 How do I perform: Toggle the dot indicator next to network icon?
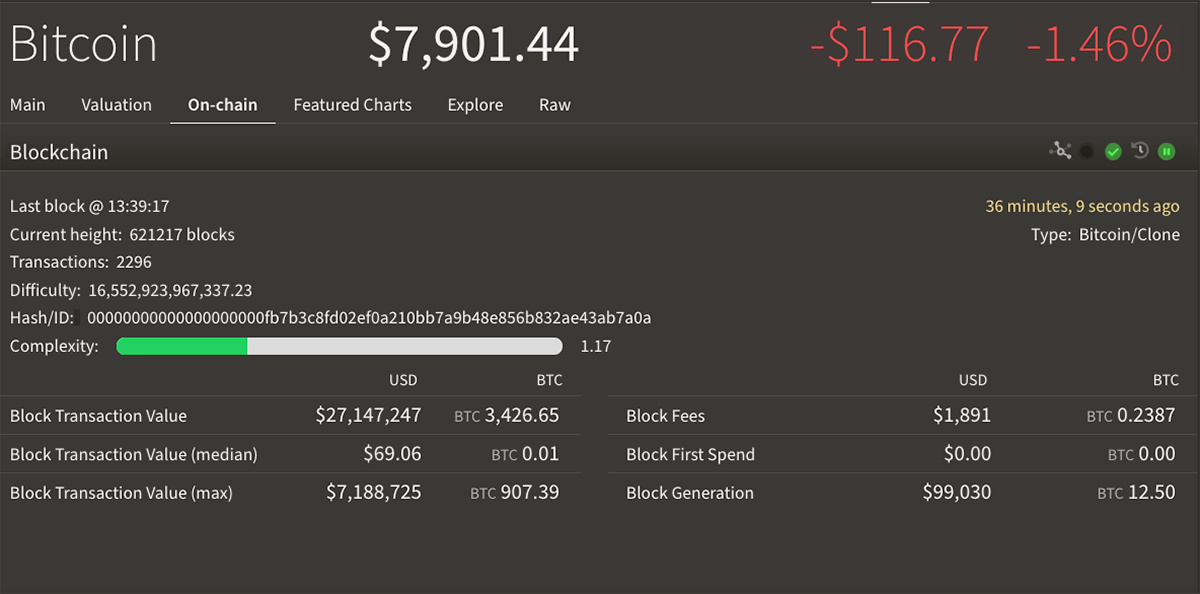(x=1086, y=151)
